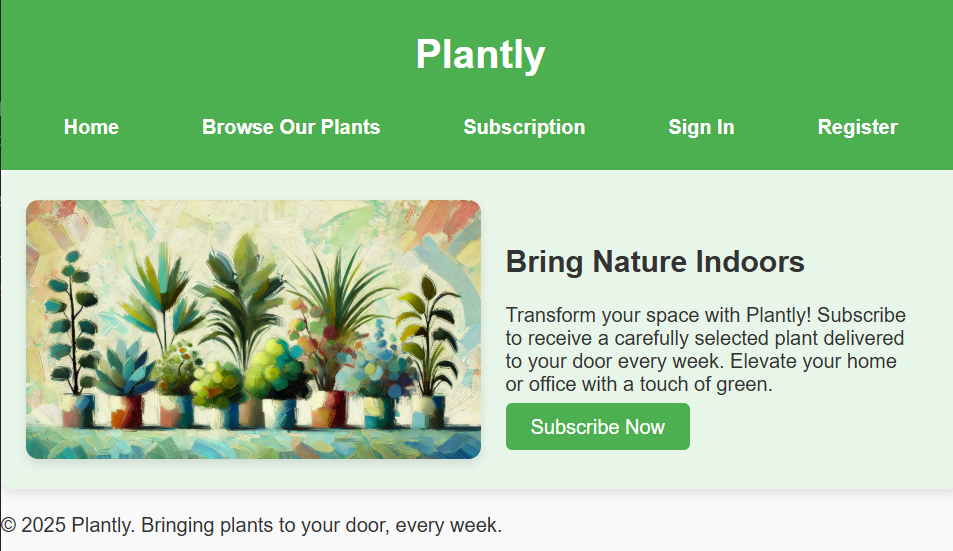953x551 pixels.
Task: Click the Sign In link
Action: 701,127
